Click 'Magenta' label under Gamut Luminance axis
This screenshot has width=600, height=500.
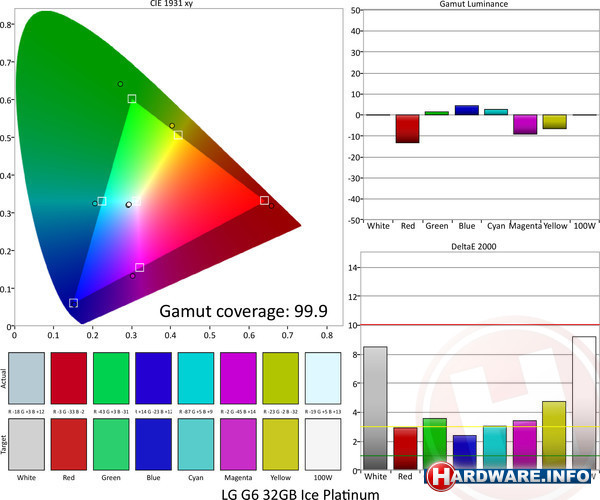525,226
